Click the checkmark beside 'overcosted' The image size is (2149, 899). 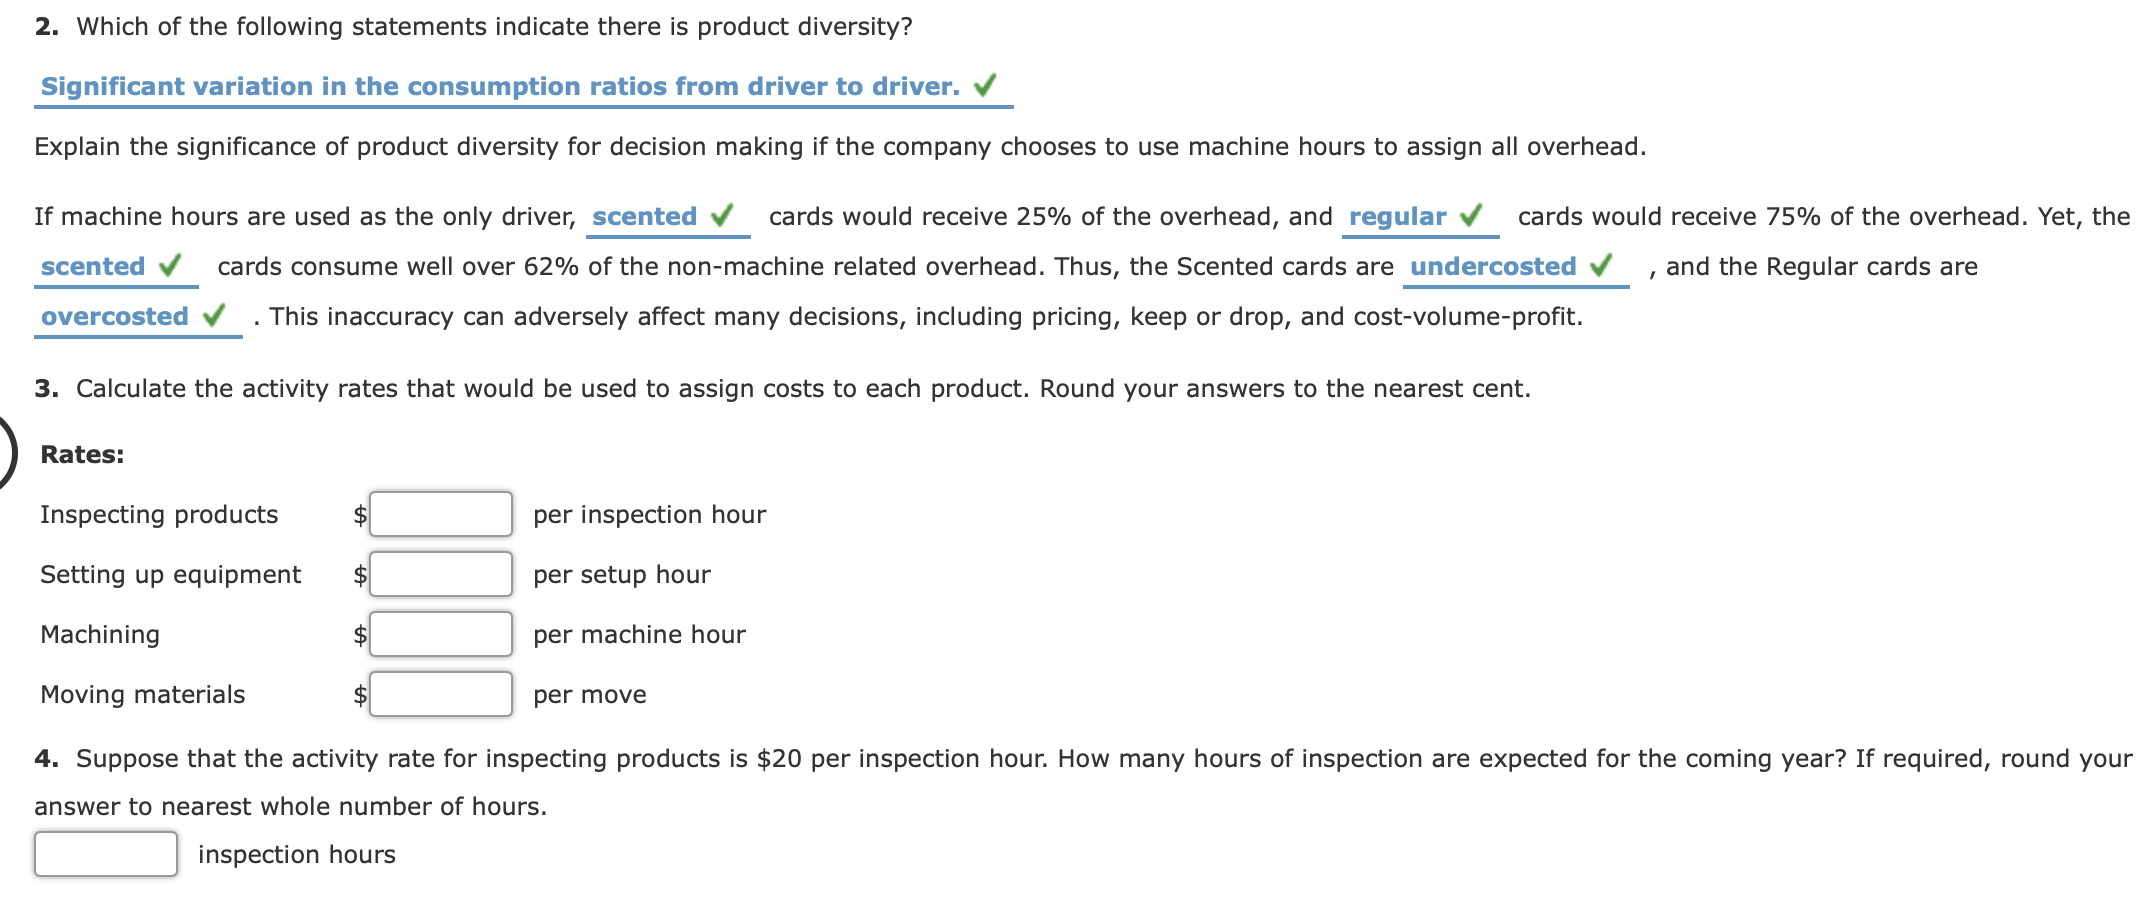click(x=211, y=316)
